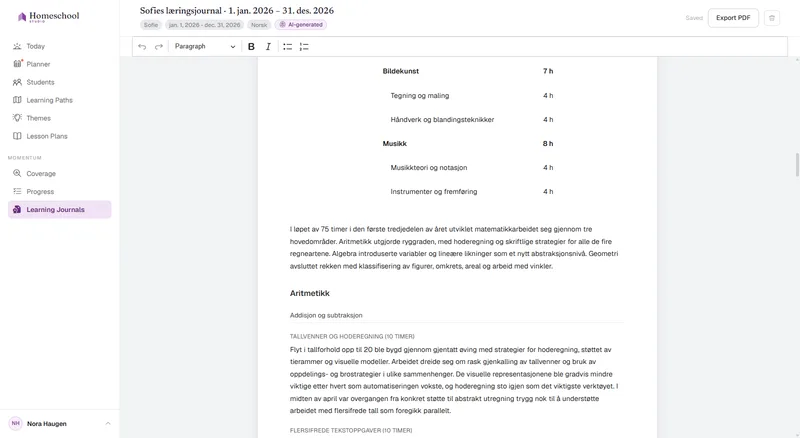
Task: Toggle italic formatting
Action: point(268,46)
